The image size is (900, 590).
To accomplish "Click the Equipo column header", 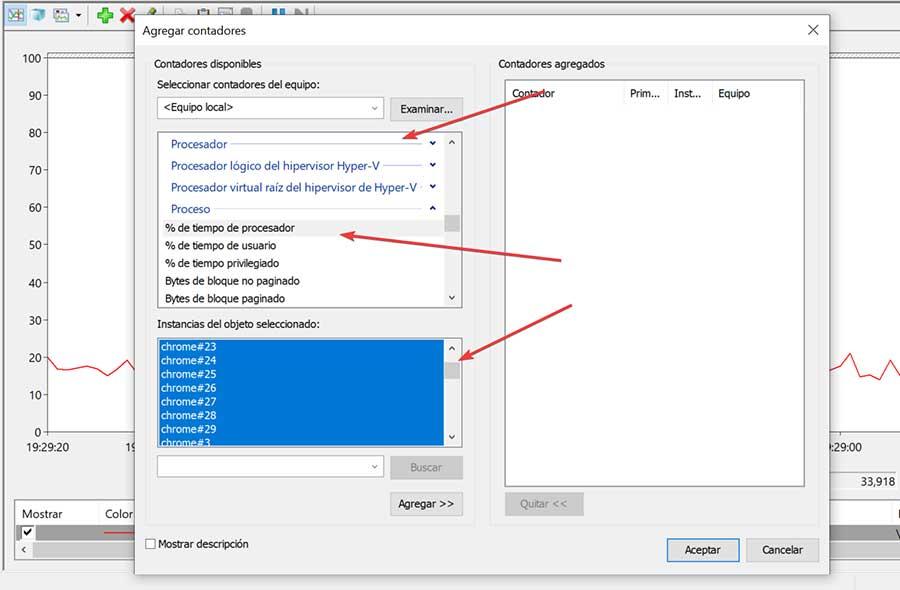I will tap(757, 94).
